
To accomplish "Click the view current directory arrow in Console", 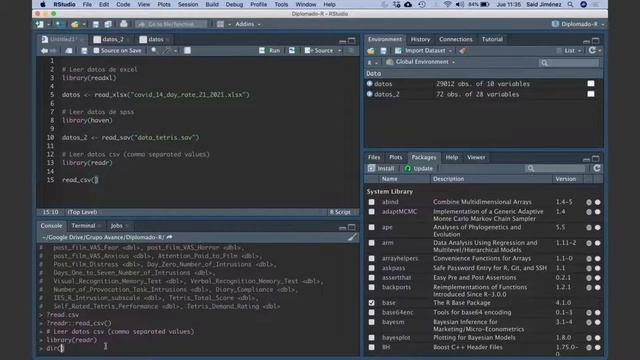I will tap(169, 237).
